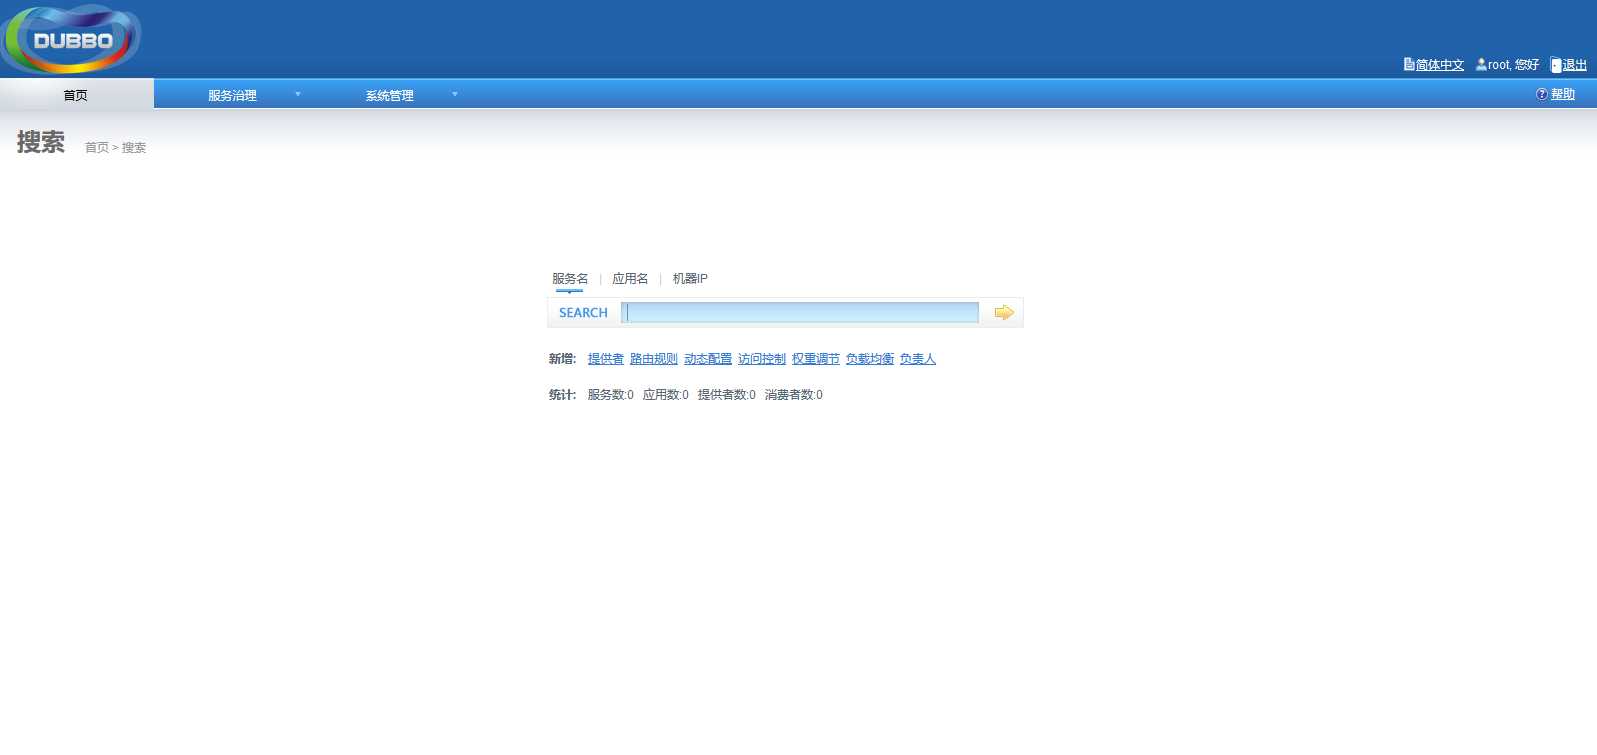Viewport: 1597px width, 755px height.
Task: Click the 首页 breadcrumb link
Action: pos(97,148)
